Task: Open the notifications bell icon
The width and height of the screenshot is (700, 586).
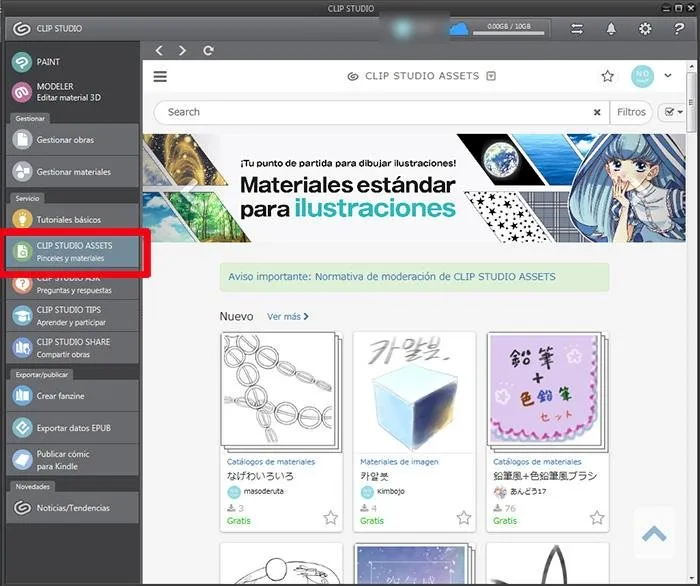Action: click(x=611, y=29)
